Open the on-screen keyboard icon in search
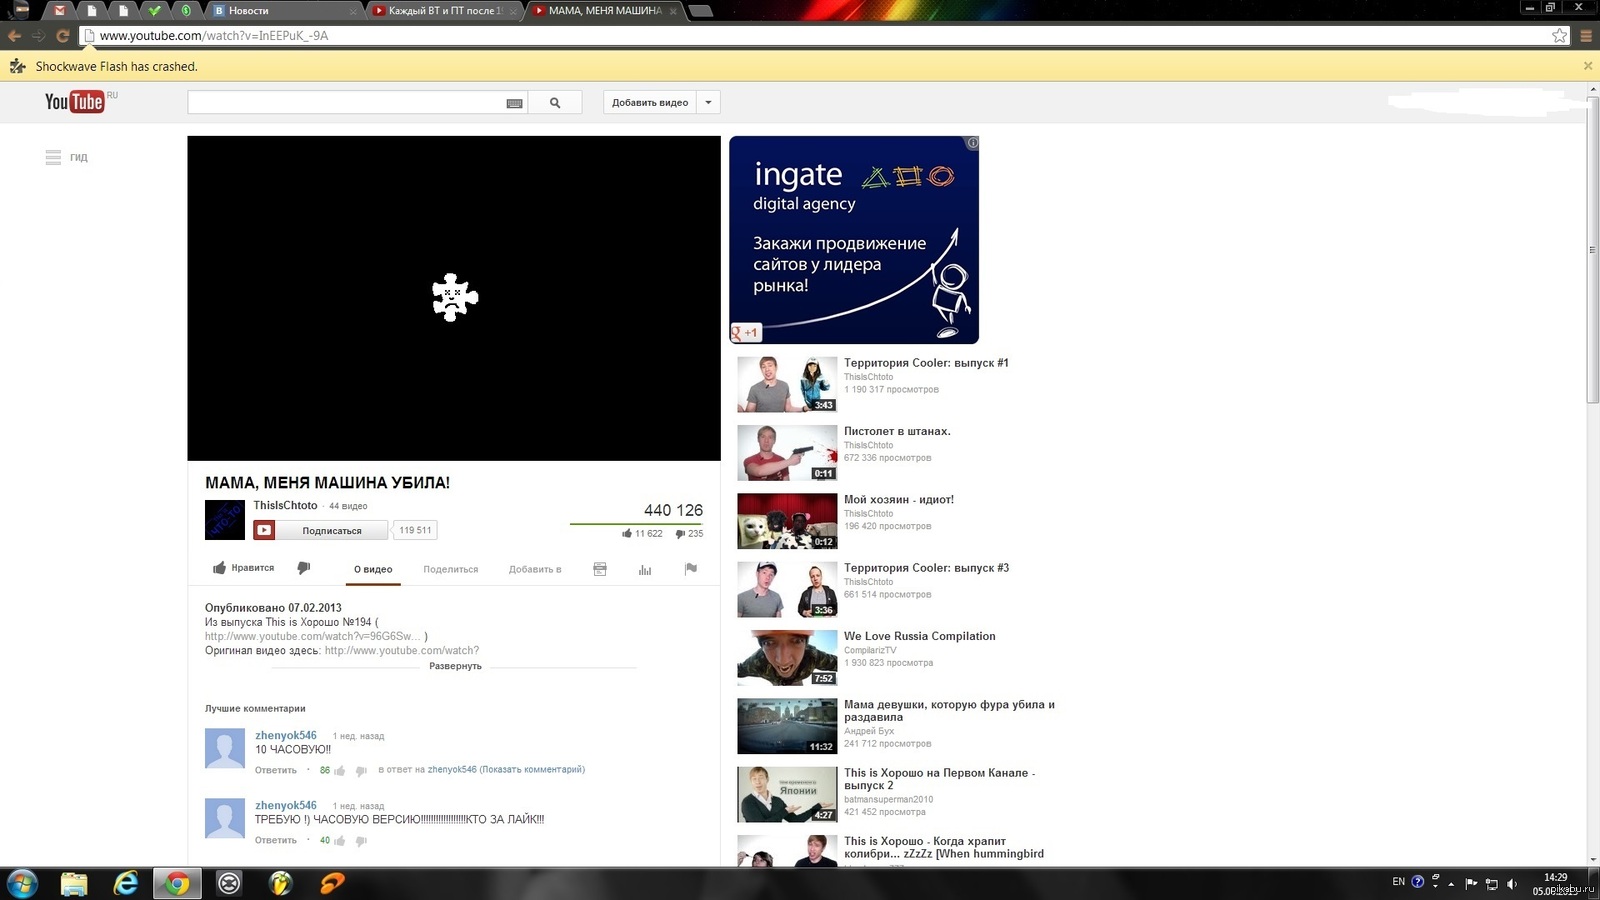The width and height of the screenshot is (1600, 900). click(x=514, y=103)
